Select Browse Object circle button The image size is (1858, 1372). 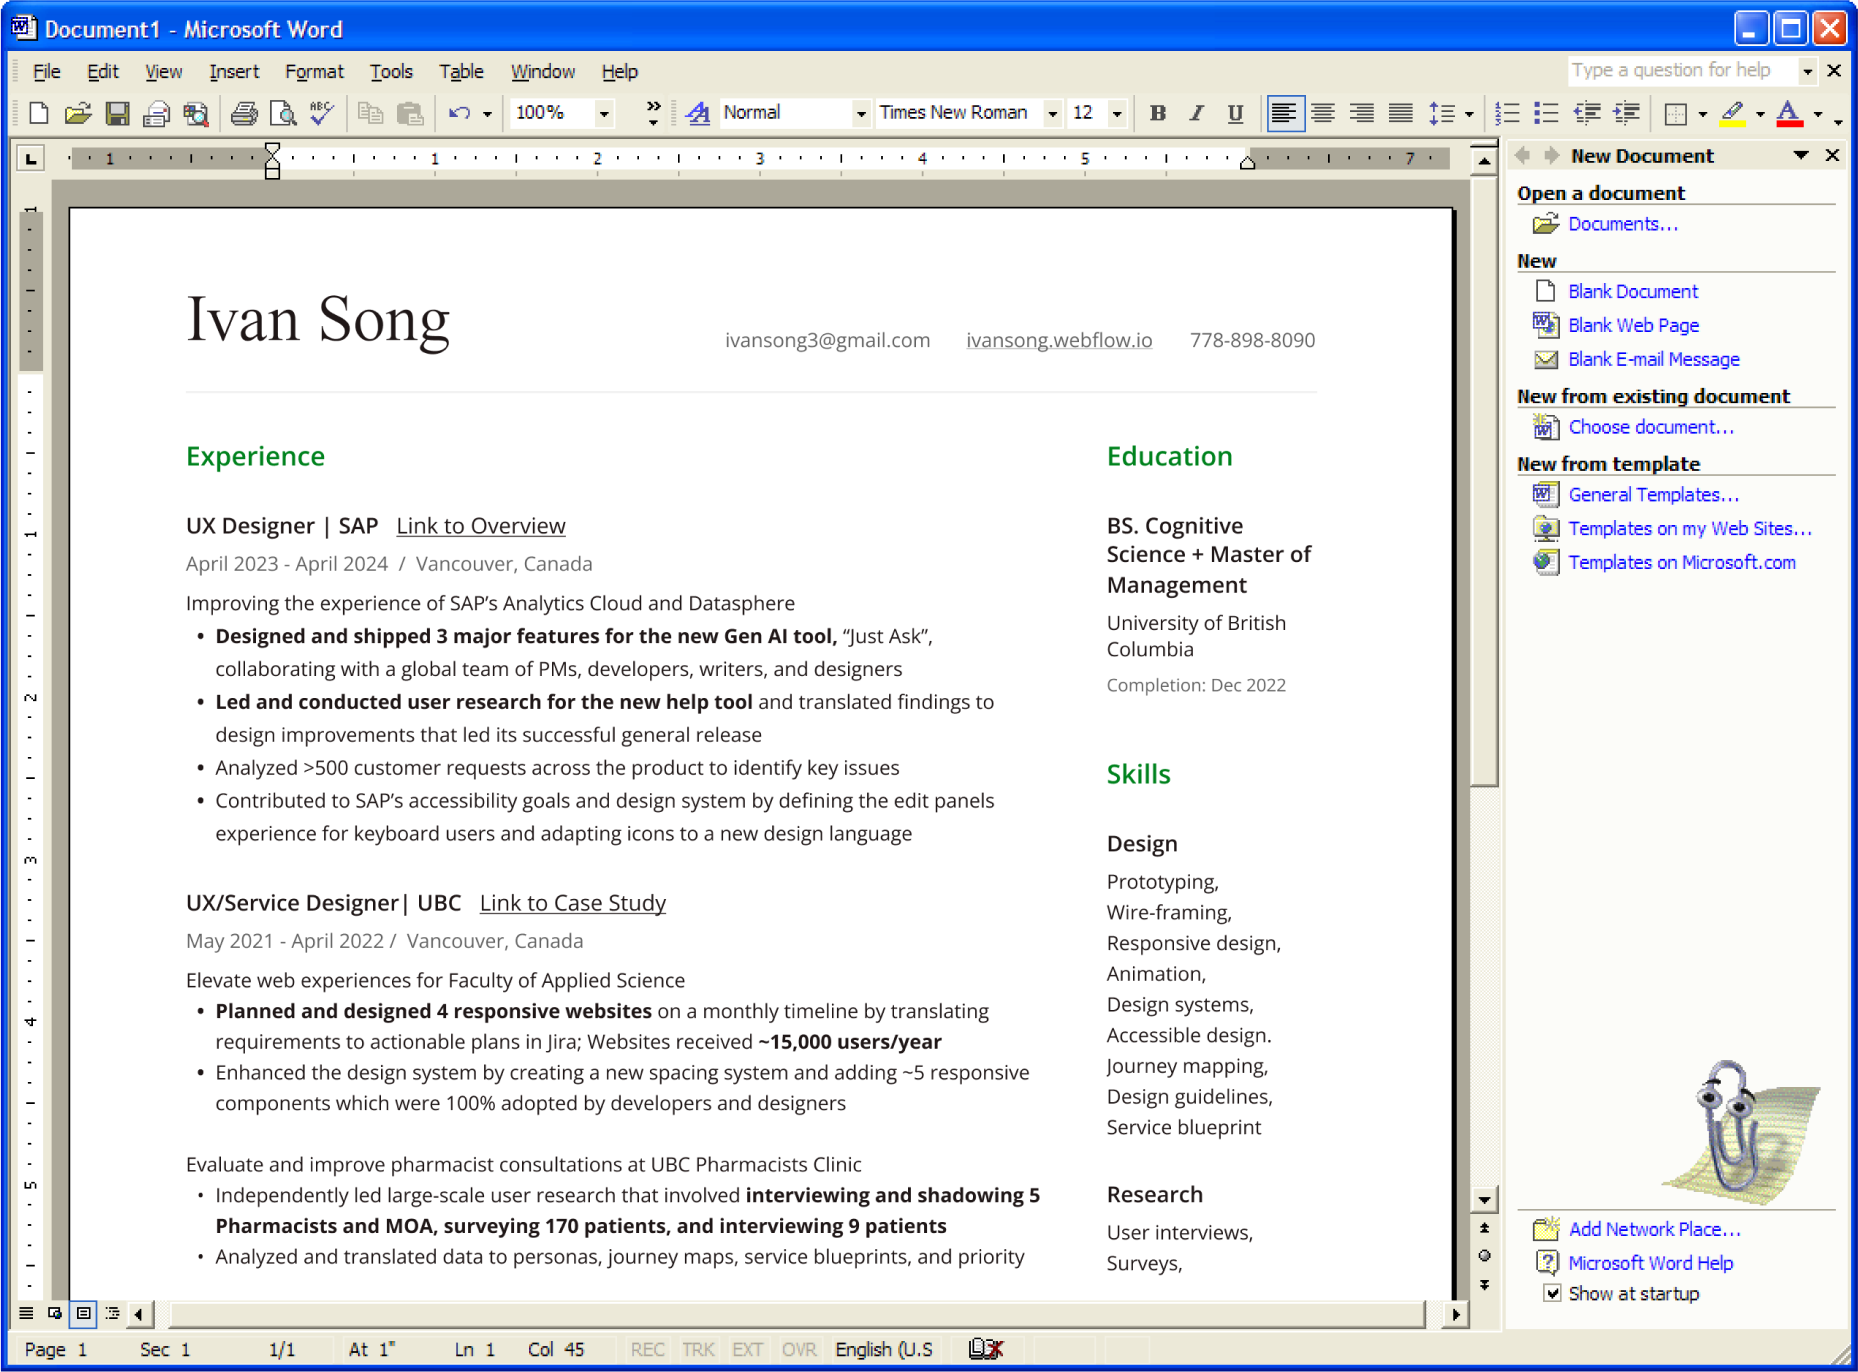[1484, 1256]
